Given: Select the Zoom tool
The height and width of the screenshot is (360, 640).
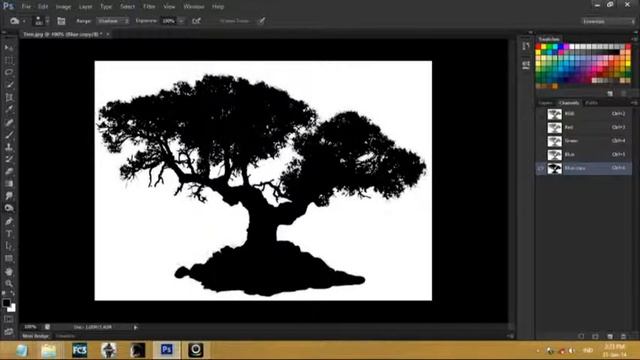Looking at the screenshot, I should point(9,283).
